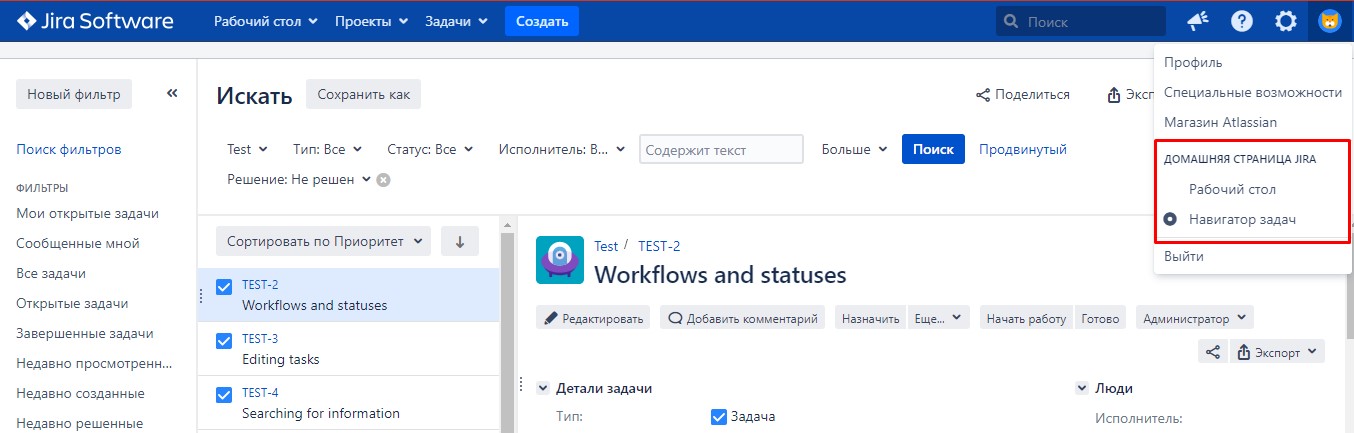Click the task type icon next to Задача

[x=719, y=417]
